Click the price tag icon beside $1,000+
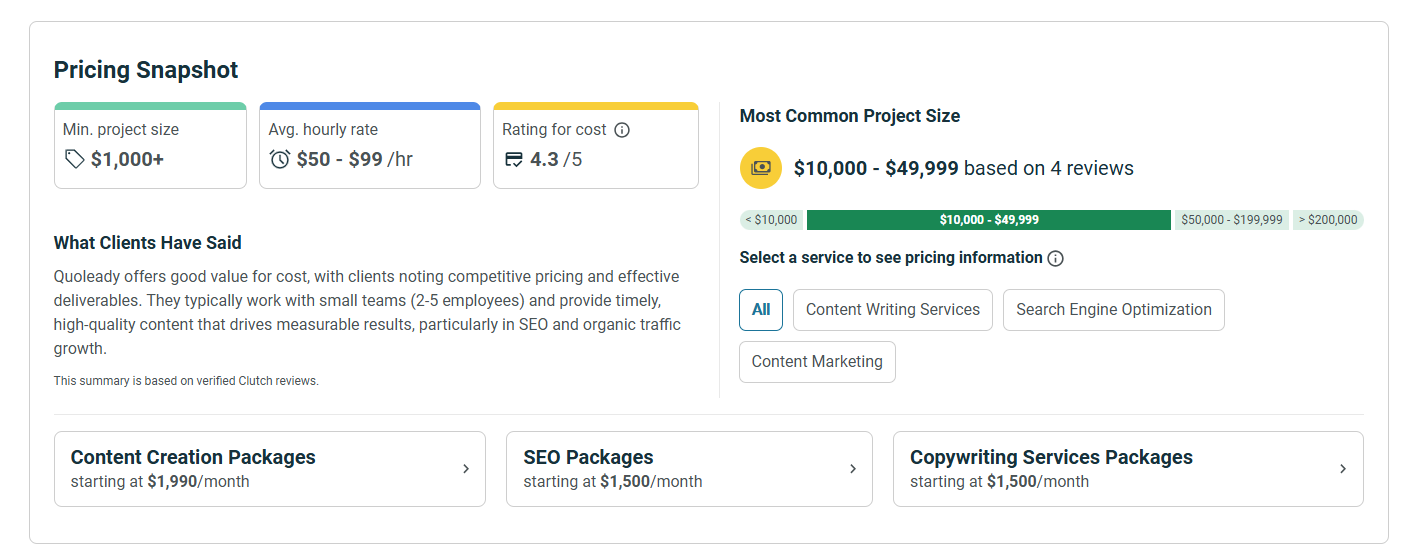The height and width of the screenshot is (553, 1413). click(75, 159)
